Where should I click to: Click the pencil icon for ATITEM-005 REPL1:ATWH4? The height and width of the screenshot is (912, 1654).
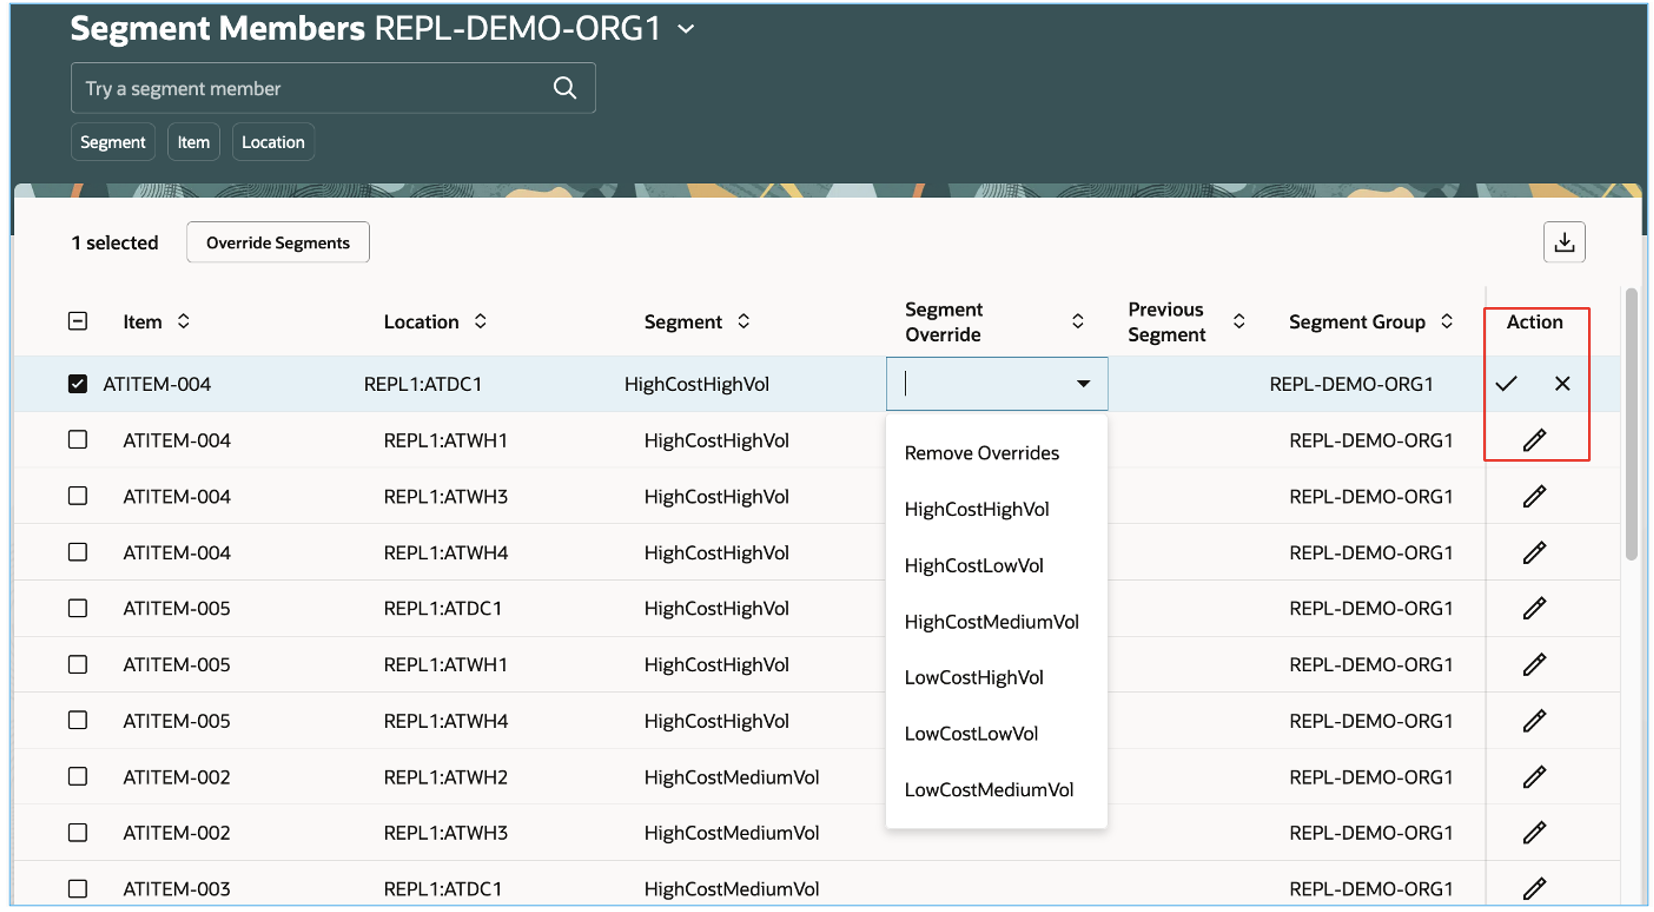pos(1537,720)
